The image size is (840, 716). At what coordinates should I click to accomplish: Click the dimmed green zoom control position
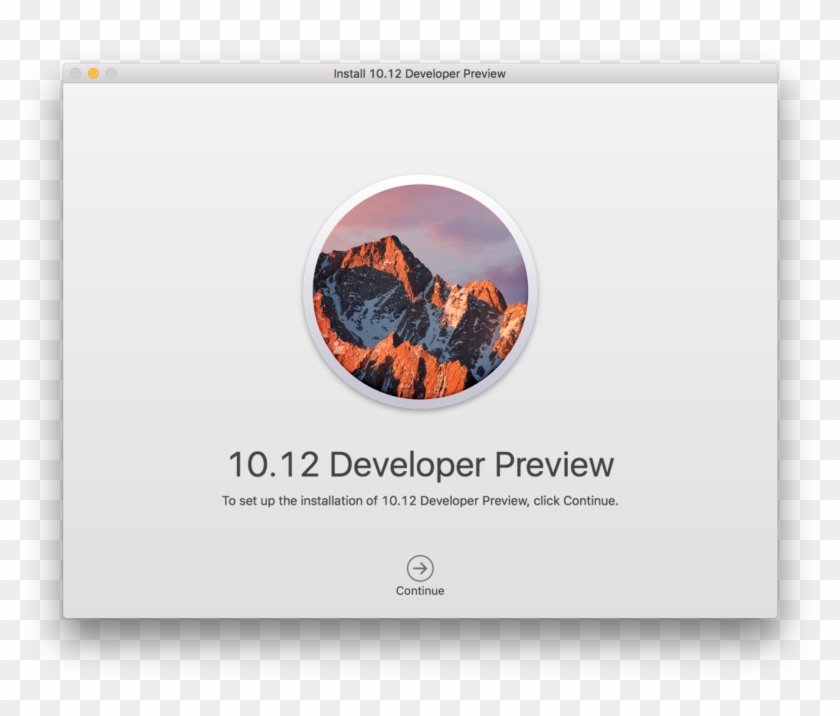point(112,74)
